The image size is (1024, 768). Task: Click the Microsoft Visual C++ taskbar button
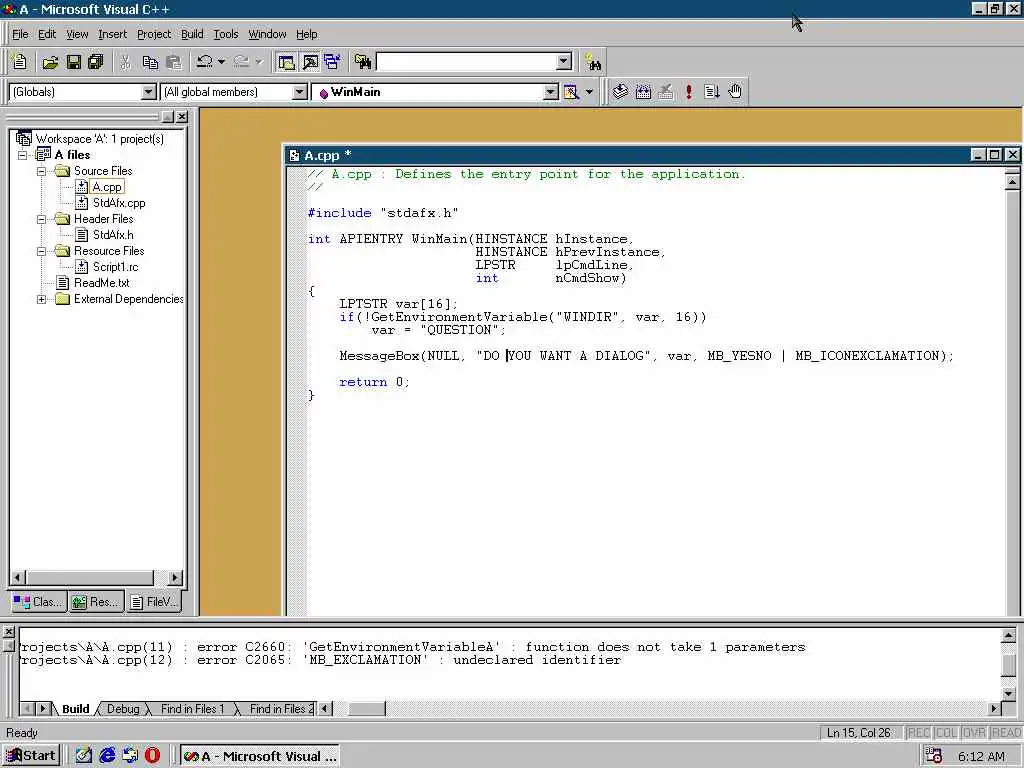(x=260, y=756)
